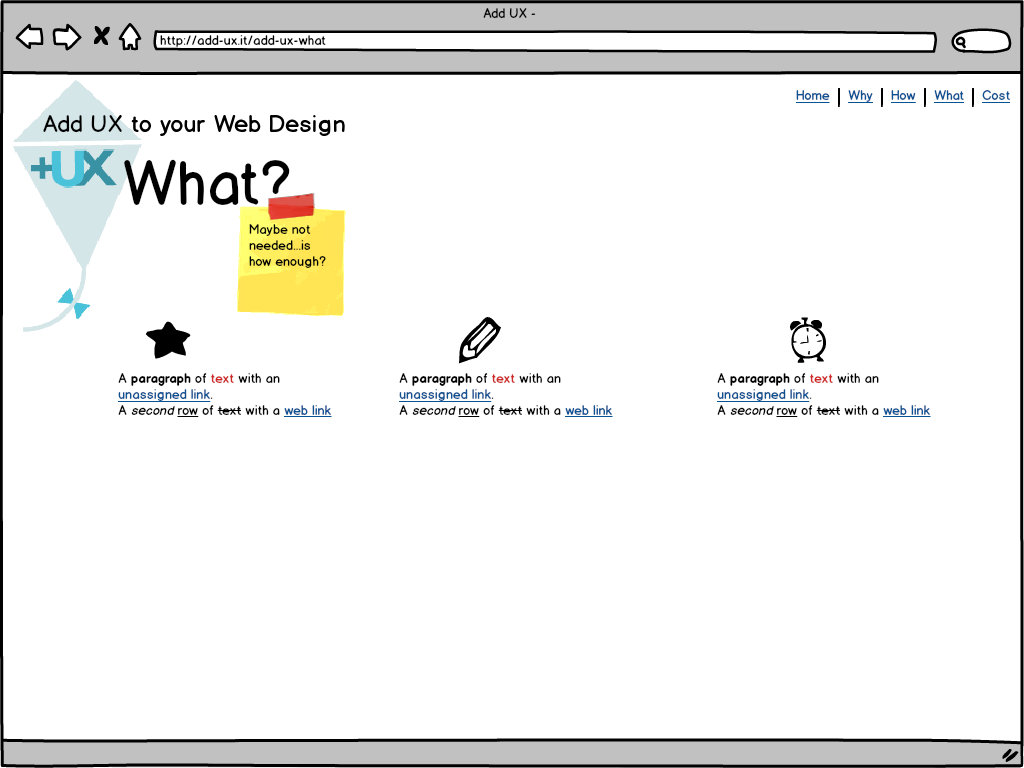Click italic 'second' word under alarm clock
The width and height of the screenshot is (1024, 768).
click(x=752, y=411)
